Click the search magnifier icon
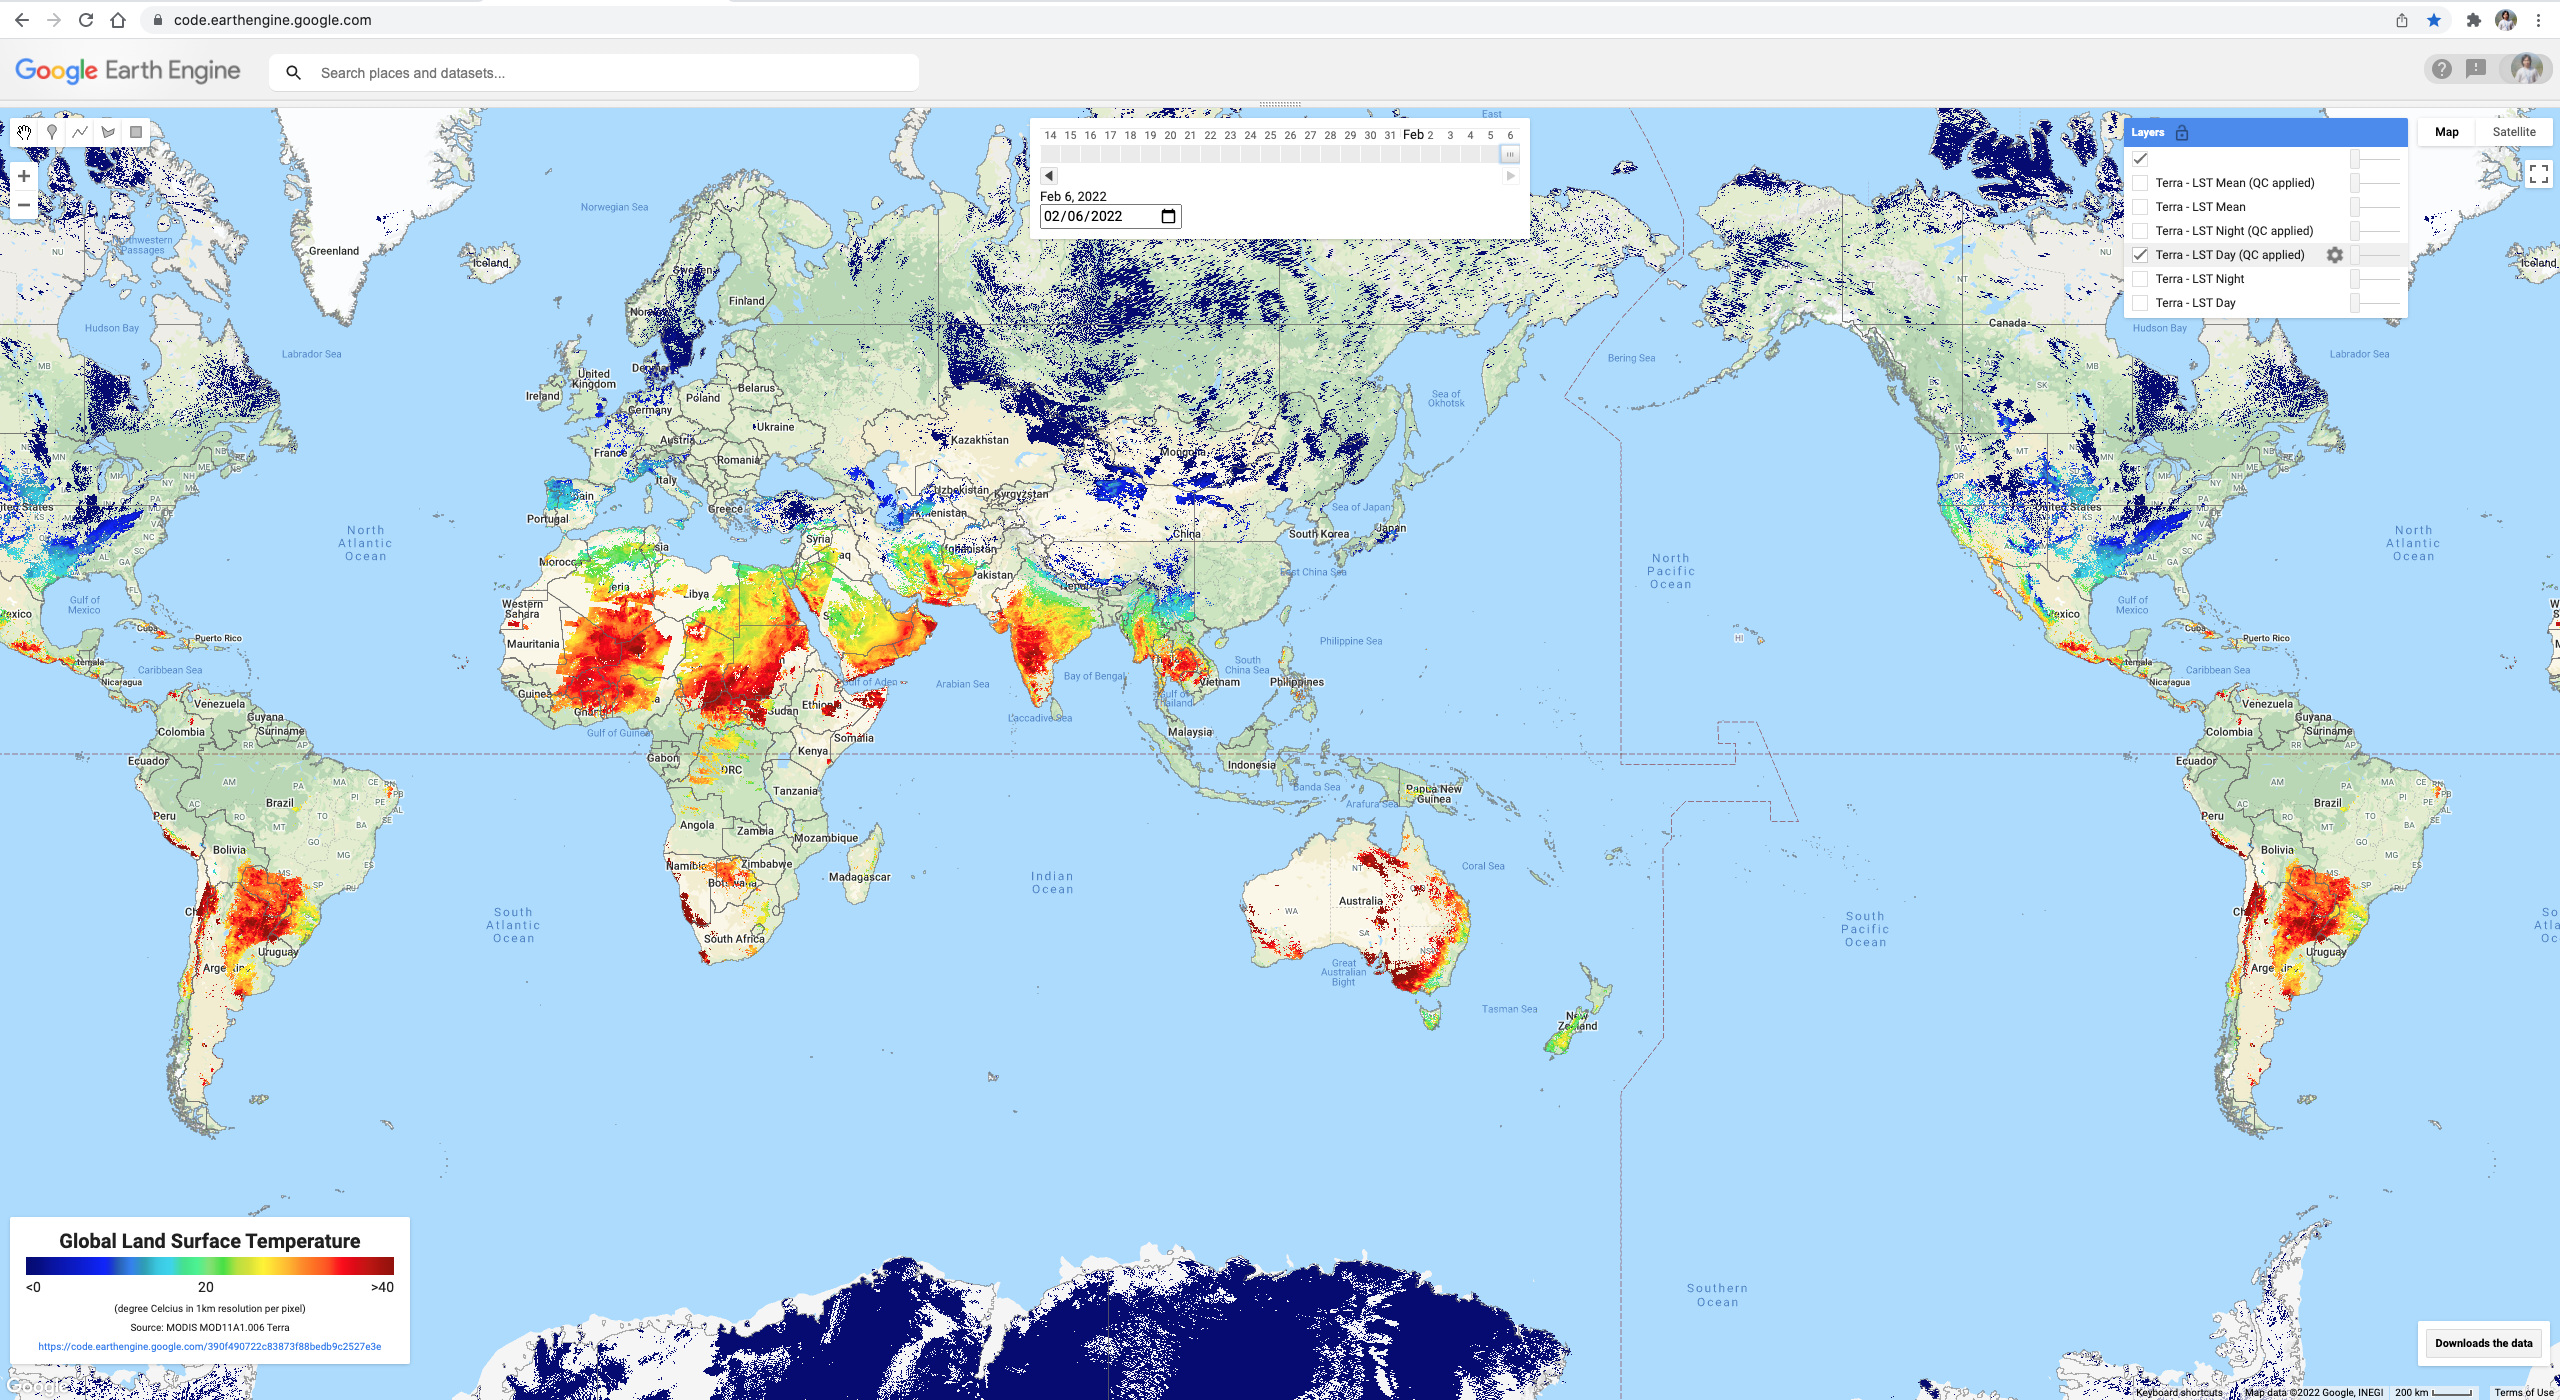 click(293, 73)
